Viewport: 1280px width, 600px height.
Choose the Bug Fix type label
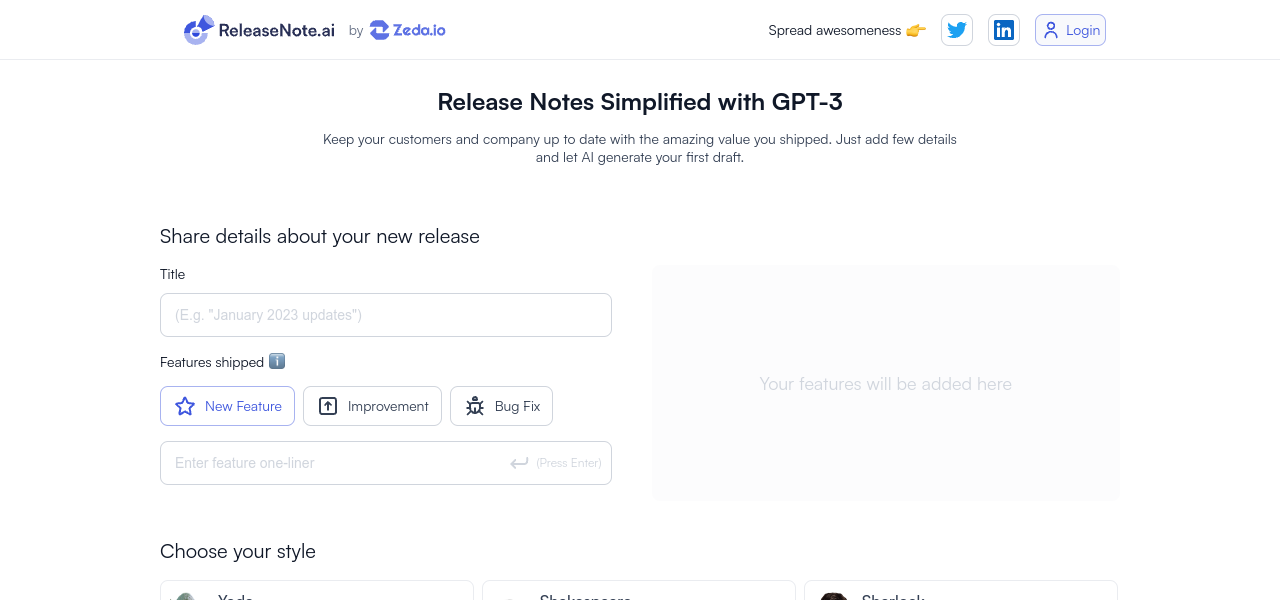click(517, 406)
